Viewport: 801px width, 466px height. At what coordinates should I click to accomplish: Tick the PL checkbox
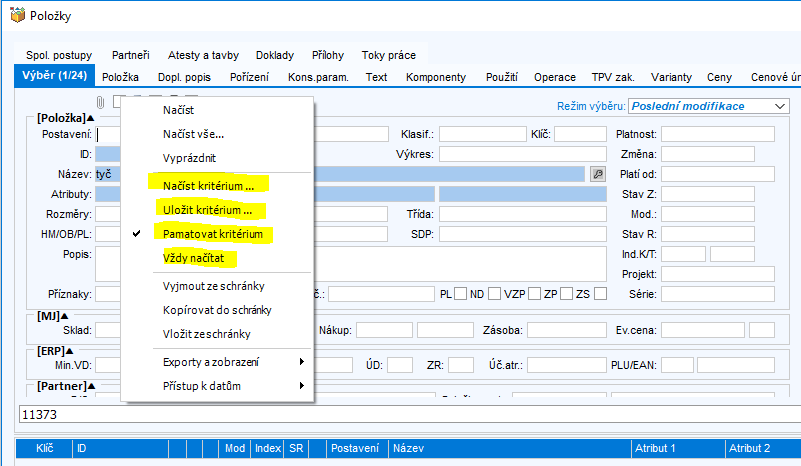click(x=461, y=294)
